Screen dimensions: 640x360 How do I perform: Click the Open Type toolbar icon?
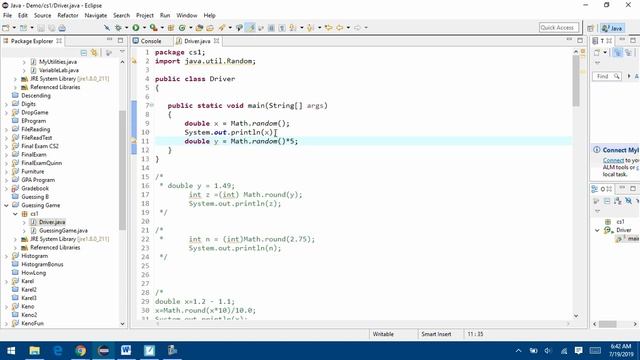click(199, 28)
